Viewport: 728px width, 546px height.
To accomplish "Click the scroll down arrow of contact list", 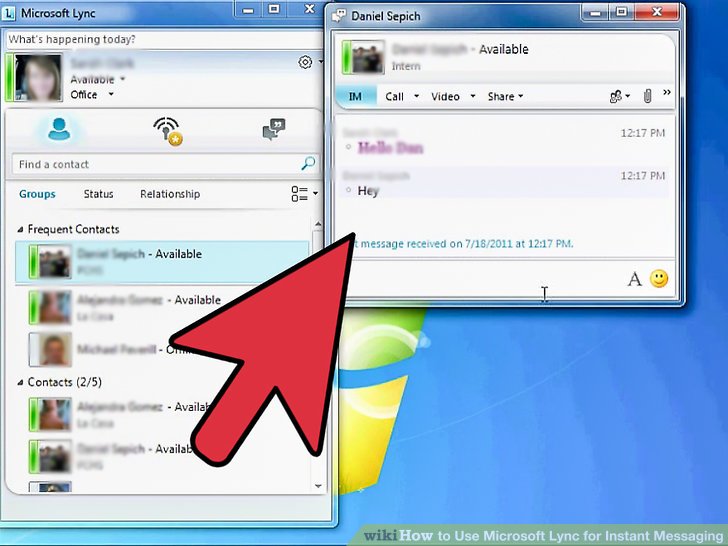I will [318, 486].
